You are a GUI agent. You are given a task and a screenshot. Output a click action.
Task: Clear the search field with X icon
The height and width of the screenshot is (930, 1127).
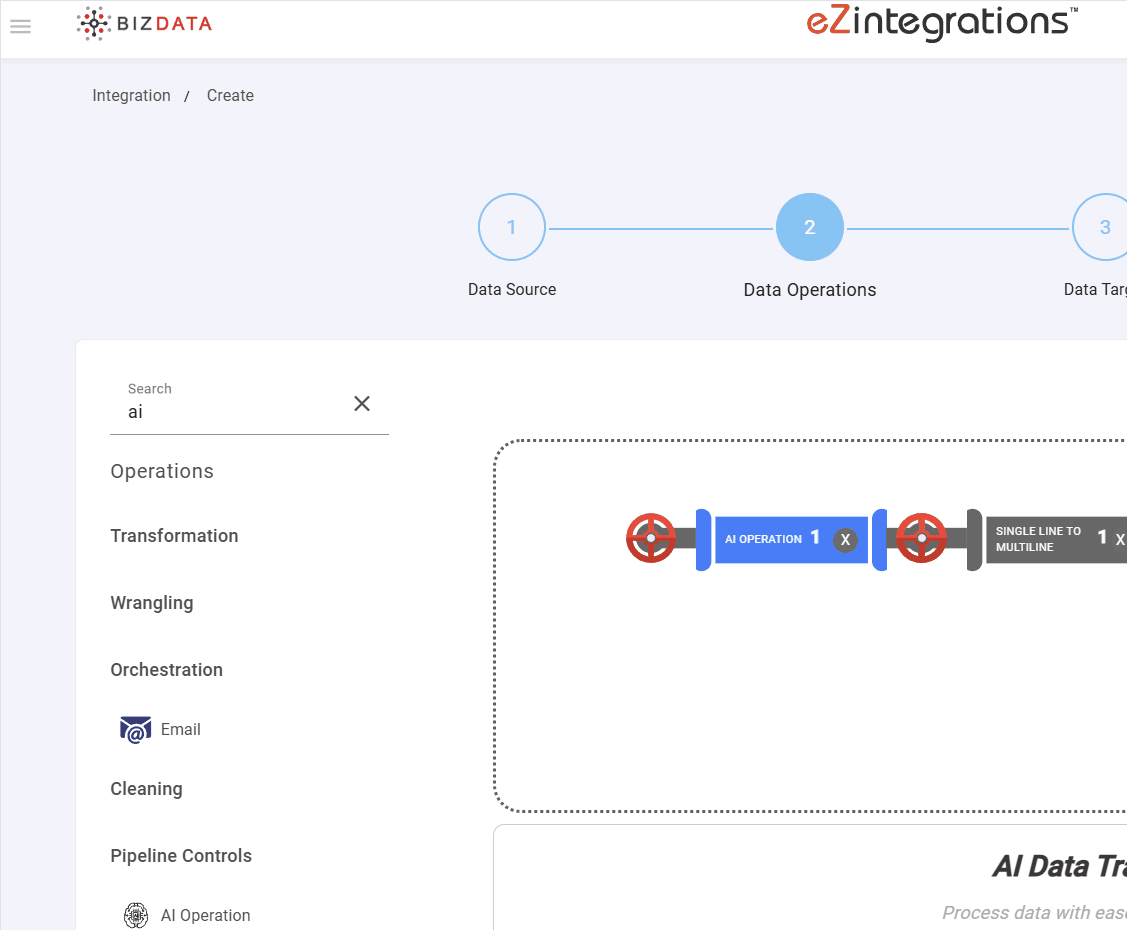(x=362, y=403)
